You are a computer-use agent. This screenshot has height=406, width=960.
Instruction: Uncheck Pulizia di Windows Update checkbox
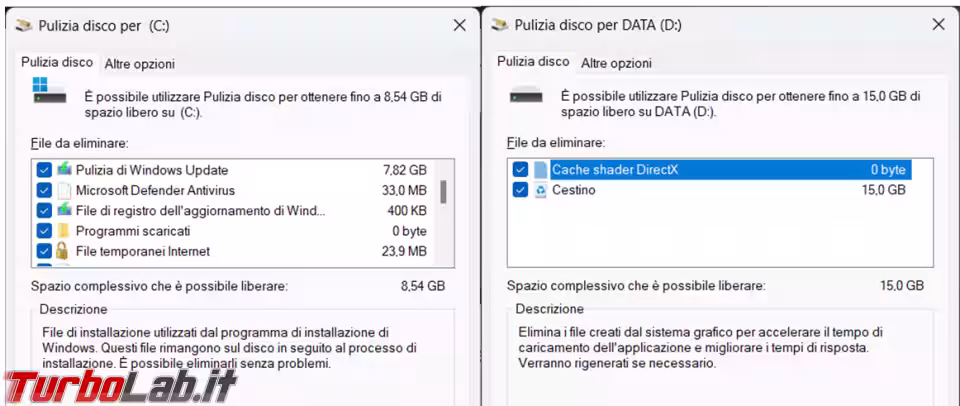click(43, 170)
